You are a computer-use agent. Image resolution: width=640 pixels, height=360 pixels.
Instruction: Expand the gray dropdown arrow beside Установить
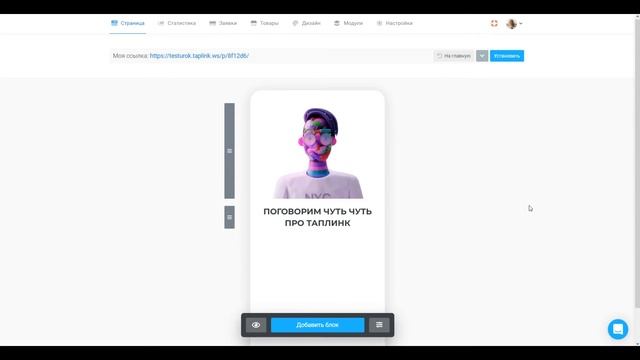point(482,56)
